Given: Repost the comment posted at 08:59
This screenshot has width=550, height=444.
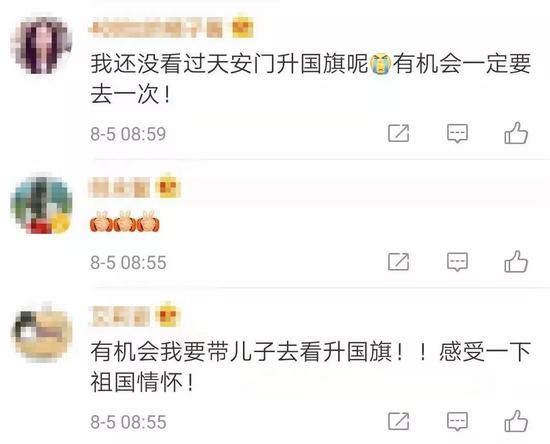Looking at the screenshot, I should (398, 133).
